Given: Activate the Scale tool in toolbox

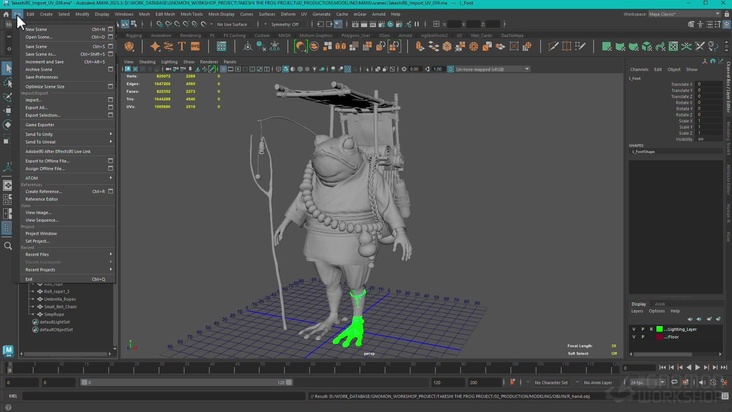Looking at the screenshot, I should [7, 140].
